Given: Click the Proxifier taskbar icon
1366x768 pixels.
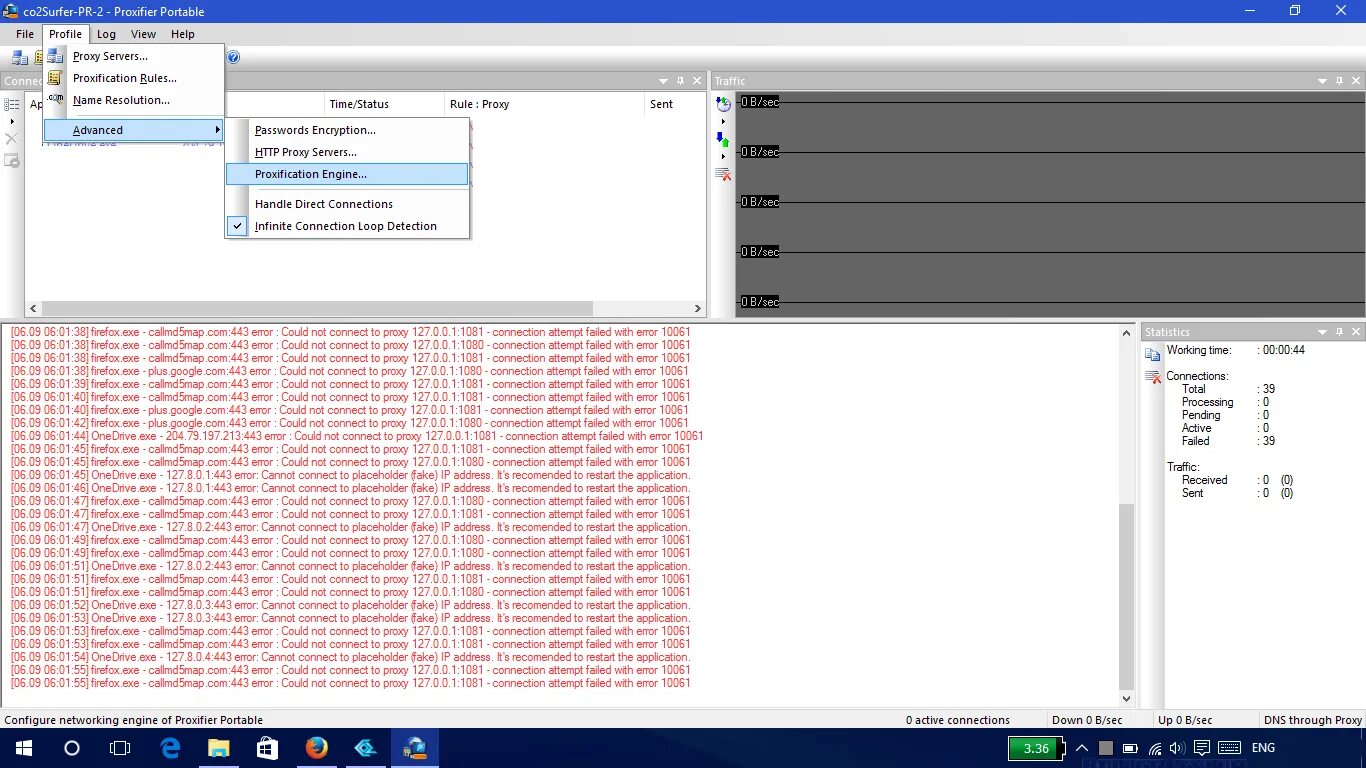Looking at the screenshot, I should point(414,748).
